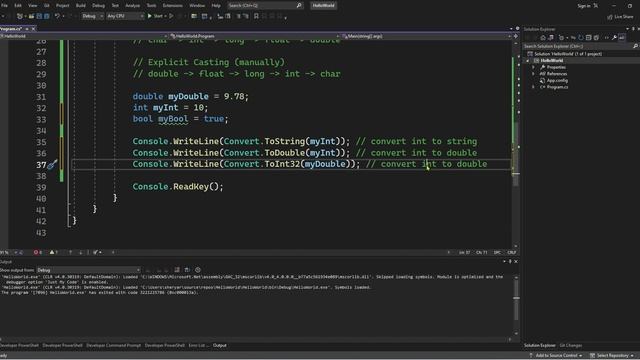
Task: Expand the Properties tree node
Action: [533, 67]
